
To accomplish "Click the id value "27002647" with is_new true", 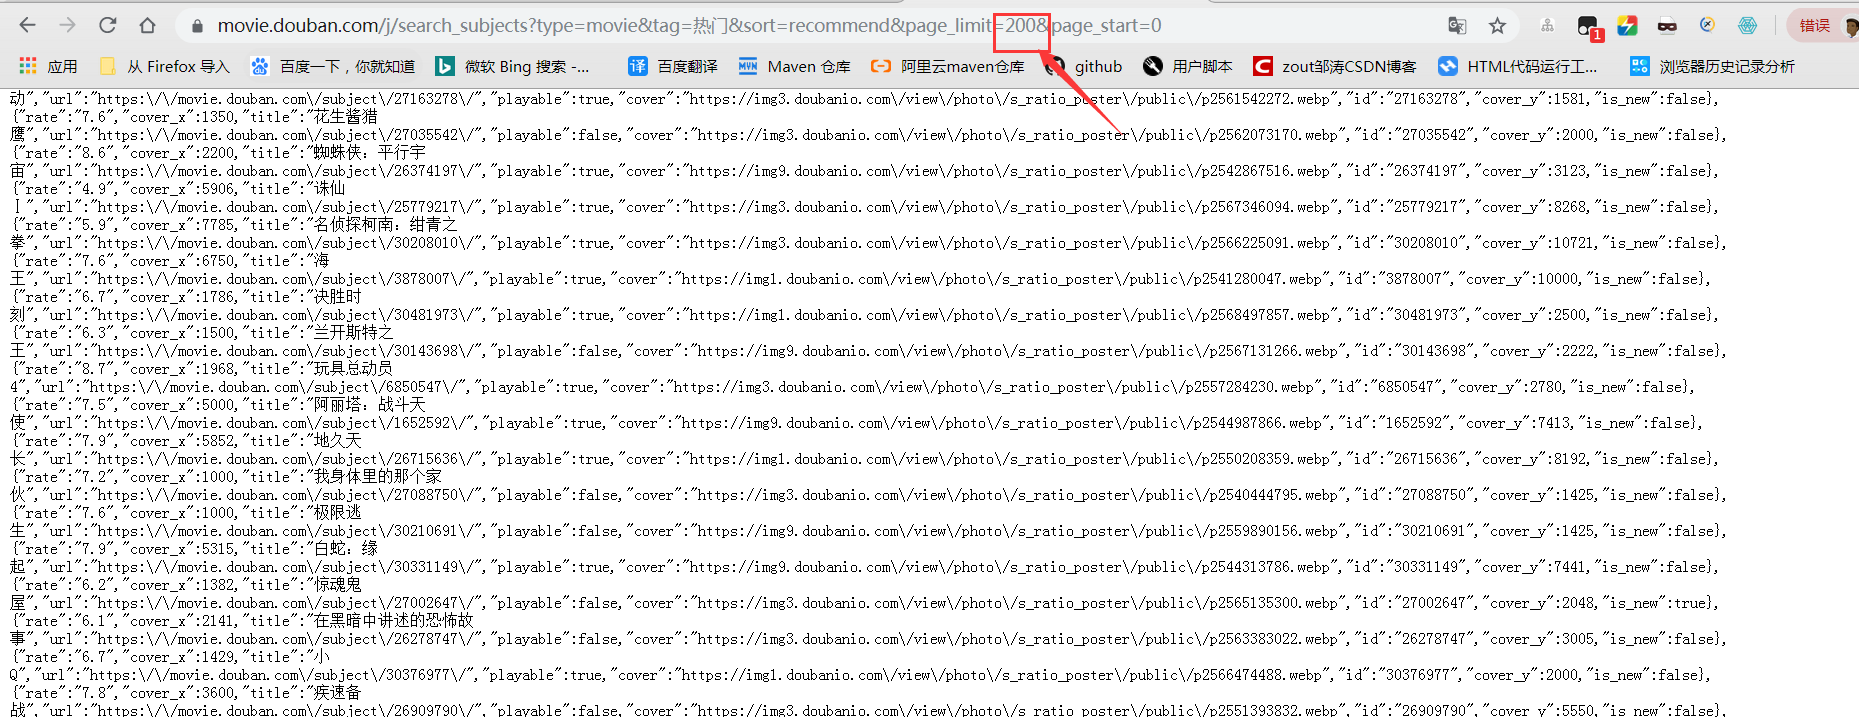I will 1435,603.
